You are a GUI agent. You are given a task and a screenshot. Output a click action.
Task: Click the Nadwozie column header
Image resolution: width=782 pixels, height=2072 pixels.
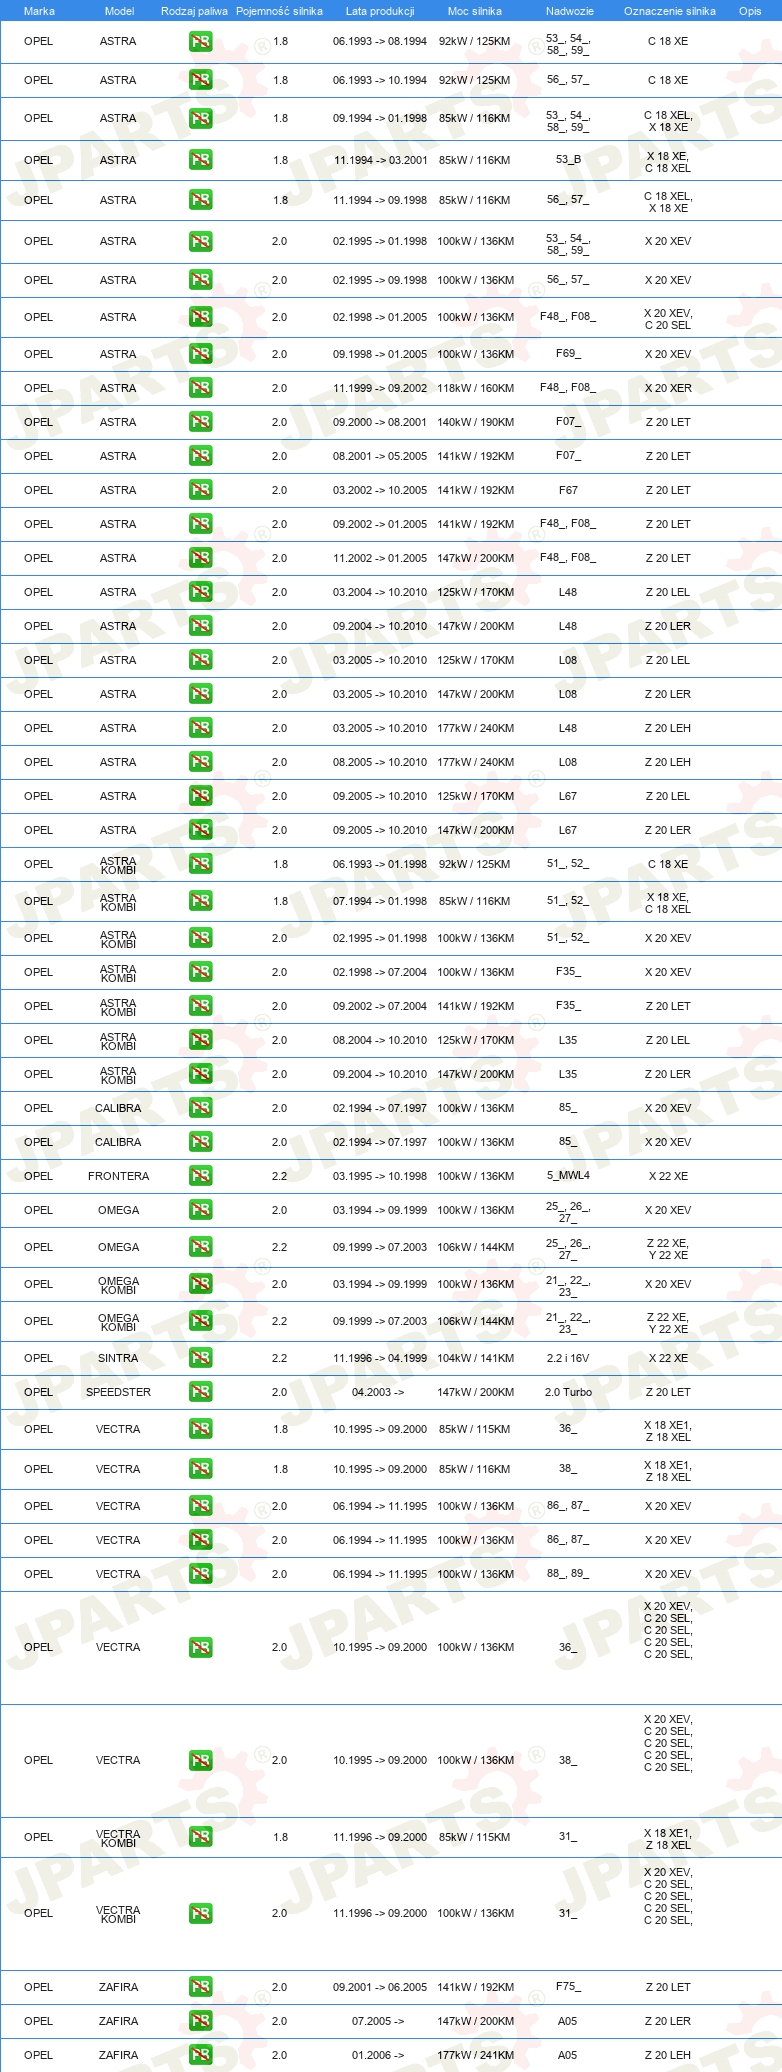pyautogui.click(x=570, y=11)
